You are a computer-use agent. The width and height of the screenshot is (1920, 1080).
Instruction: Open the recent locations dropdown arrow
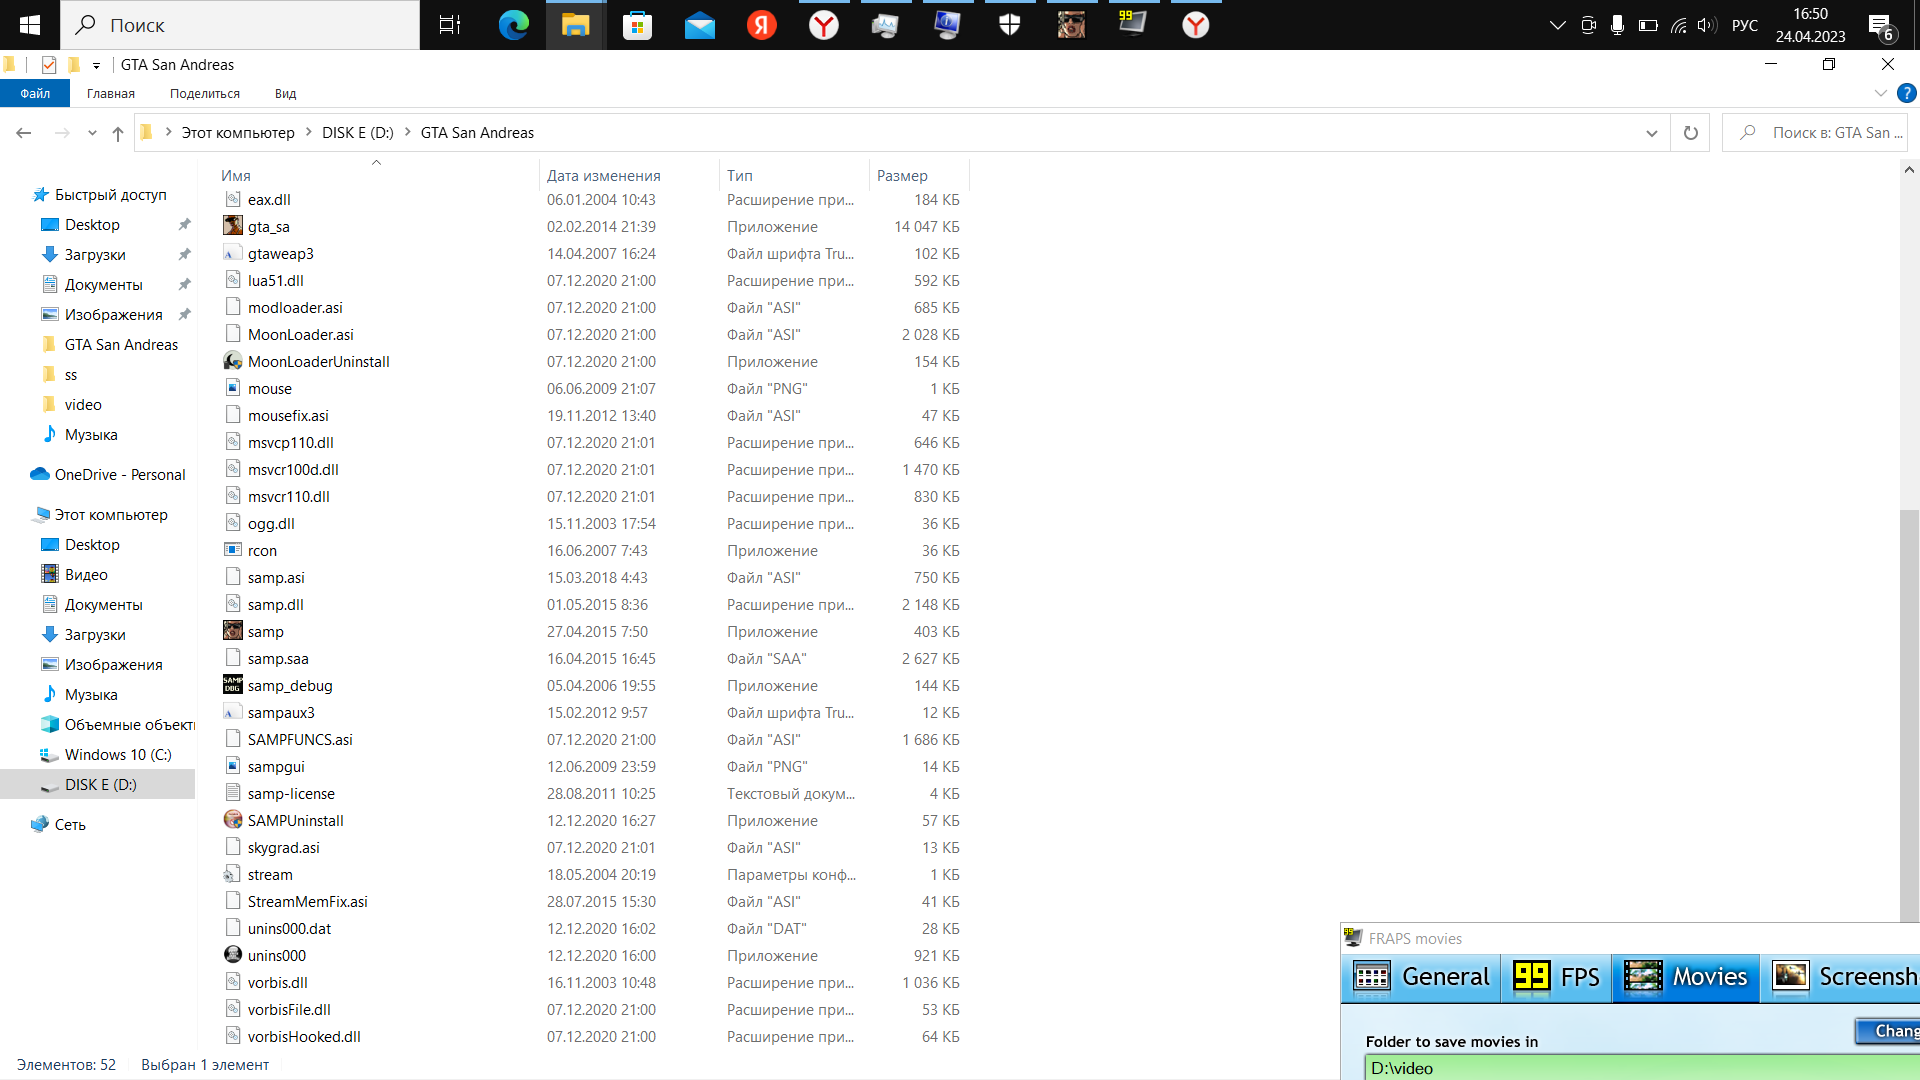click(x=92, y=133)
